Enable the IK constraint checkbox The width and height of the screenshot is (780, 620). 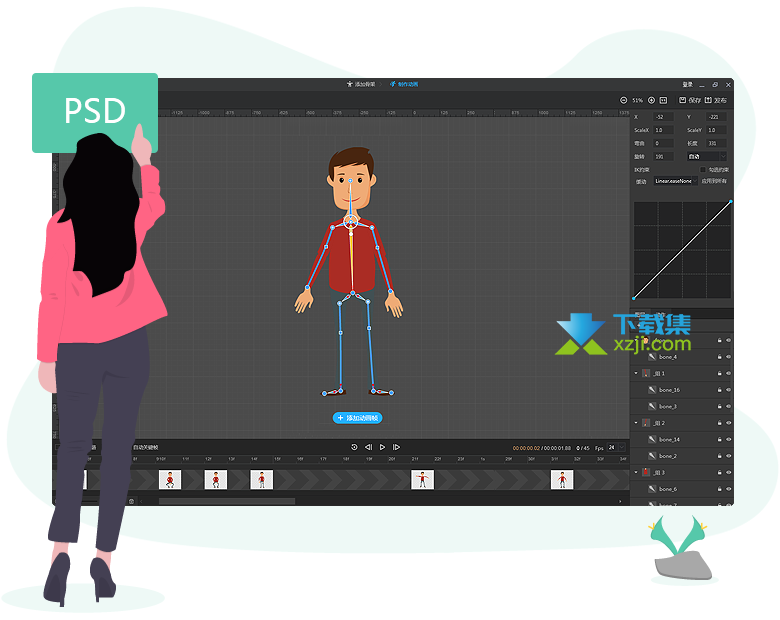(703, 170)
